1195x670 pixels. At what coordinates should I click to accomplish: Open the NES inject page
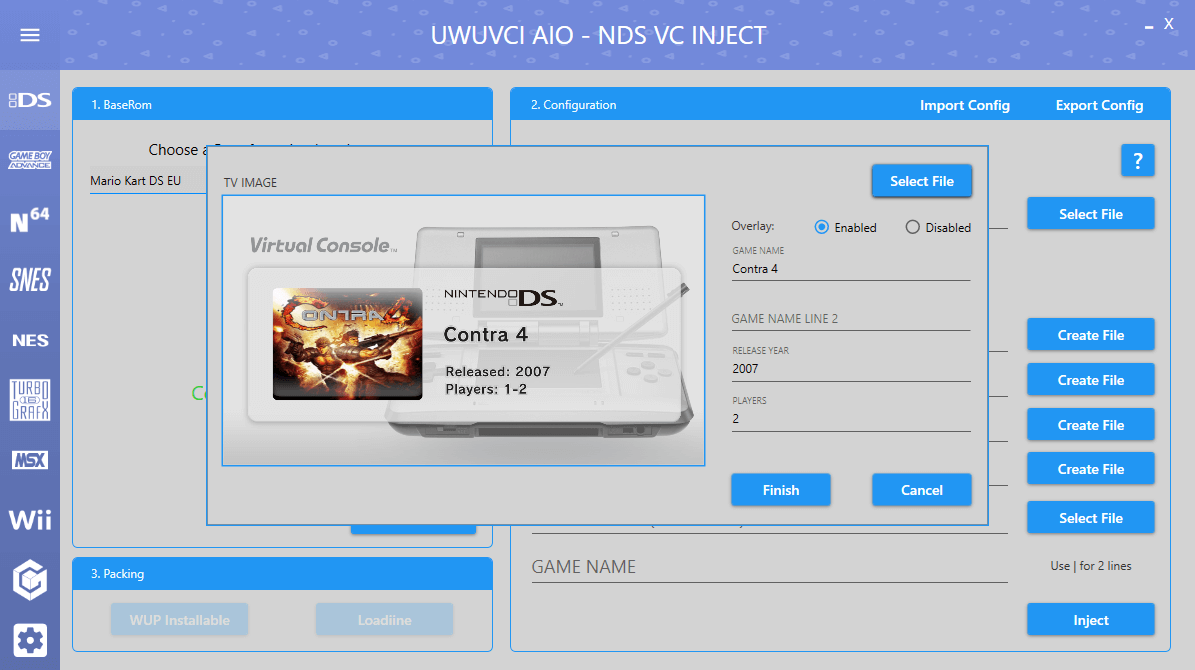[30, 340]
